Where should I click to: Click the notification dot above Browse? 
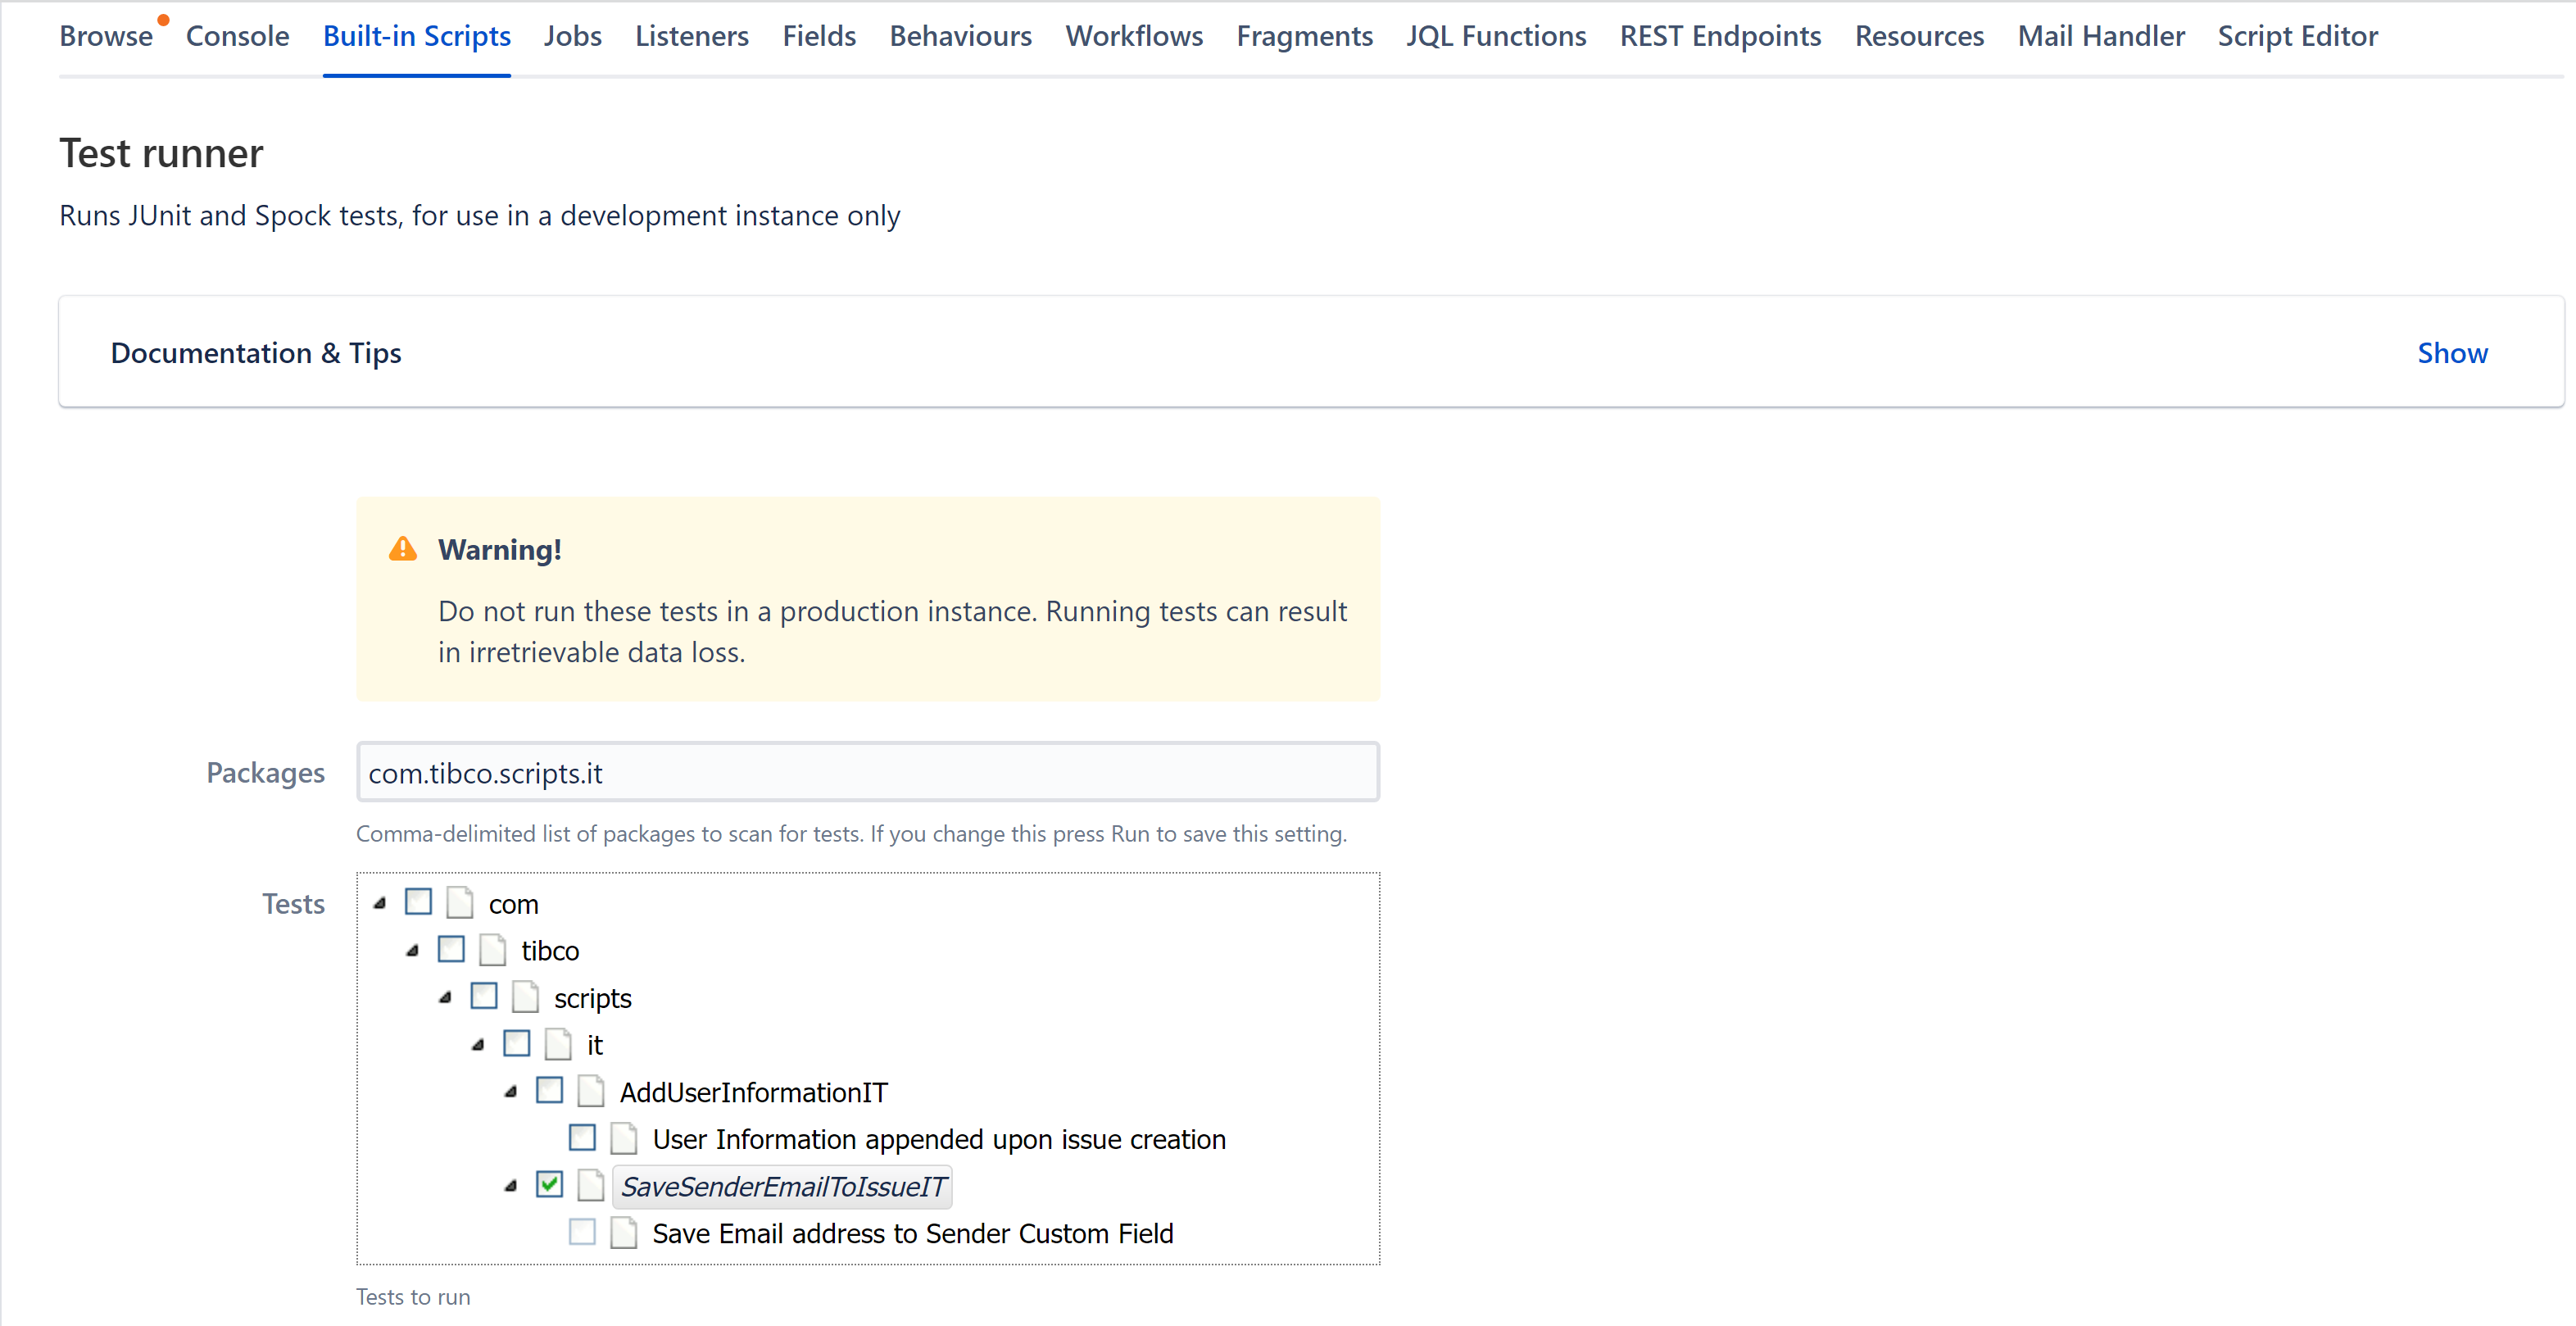[163, 19]
